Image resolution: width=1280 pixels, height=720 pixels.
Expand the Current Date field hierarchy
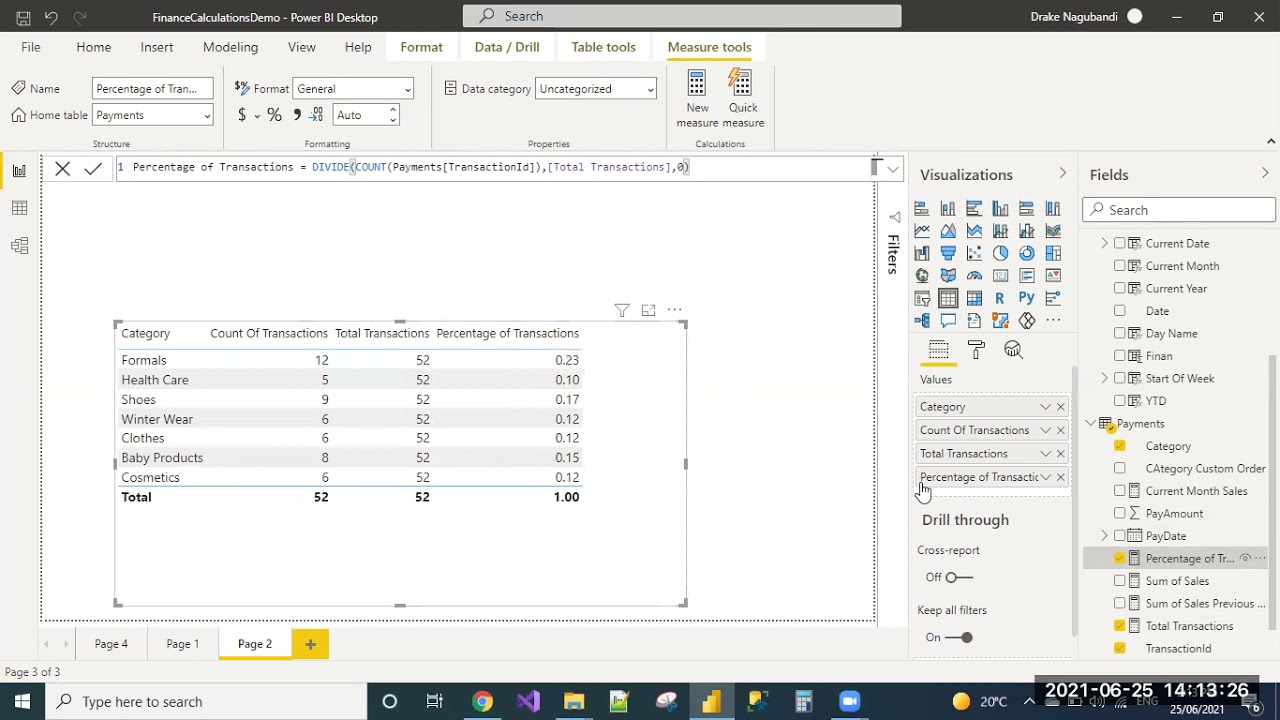pyautogui.click(x=1104, y=243)
